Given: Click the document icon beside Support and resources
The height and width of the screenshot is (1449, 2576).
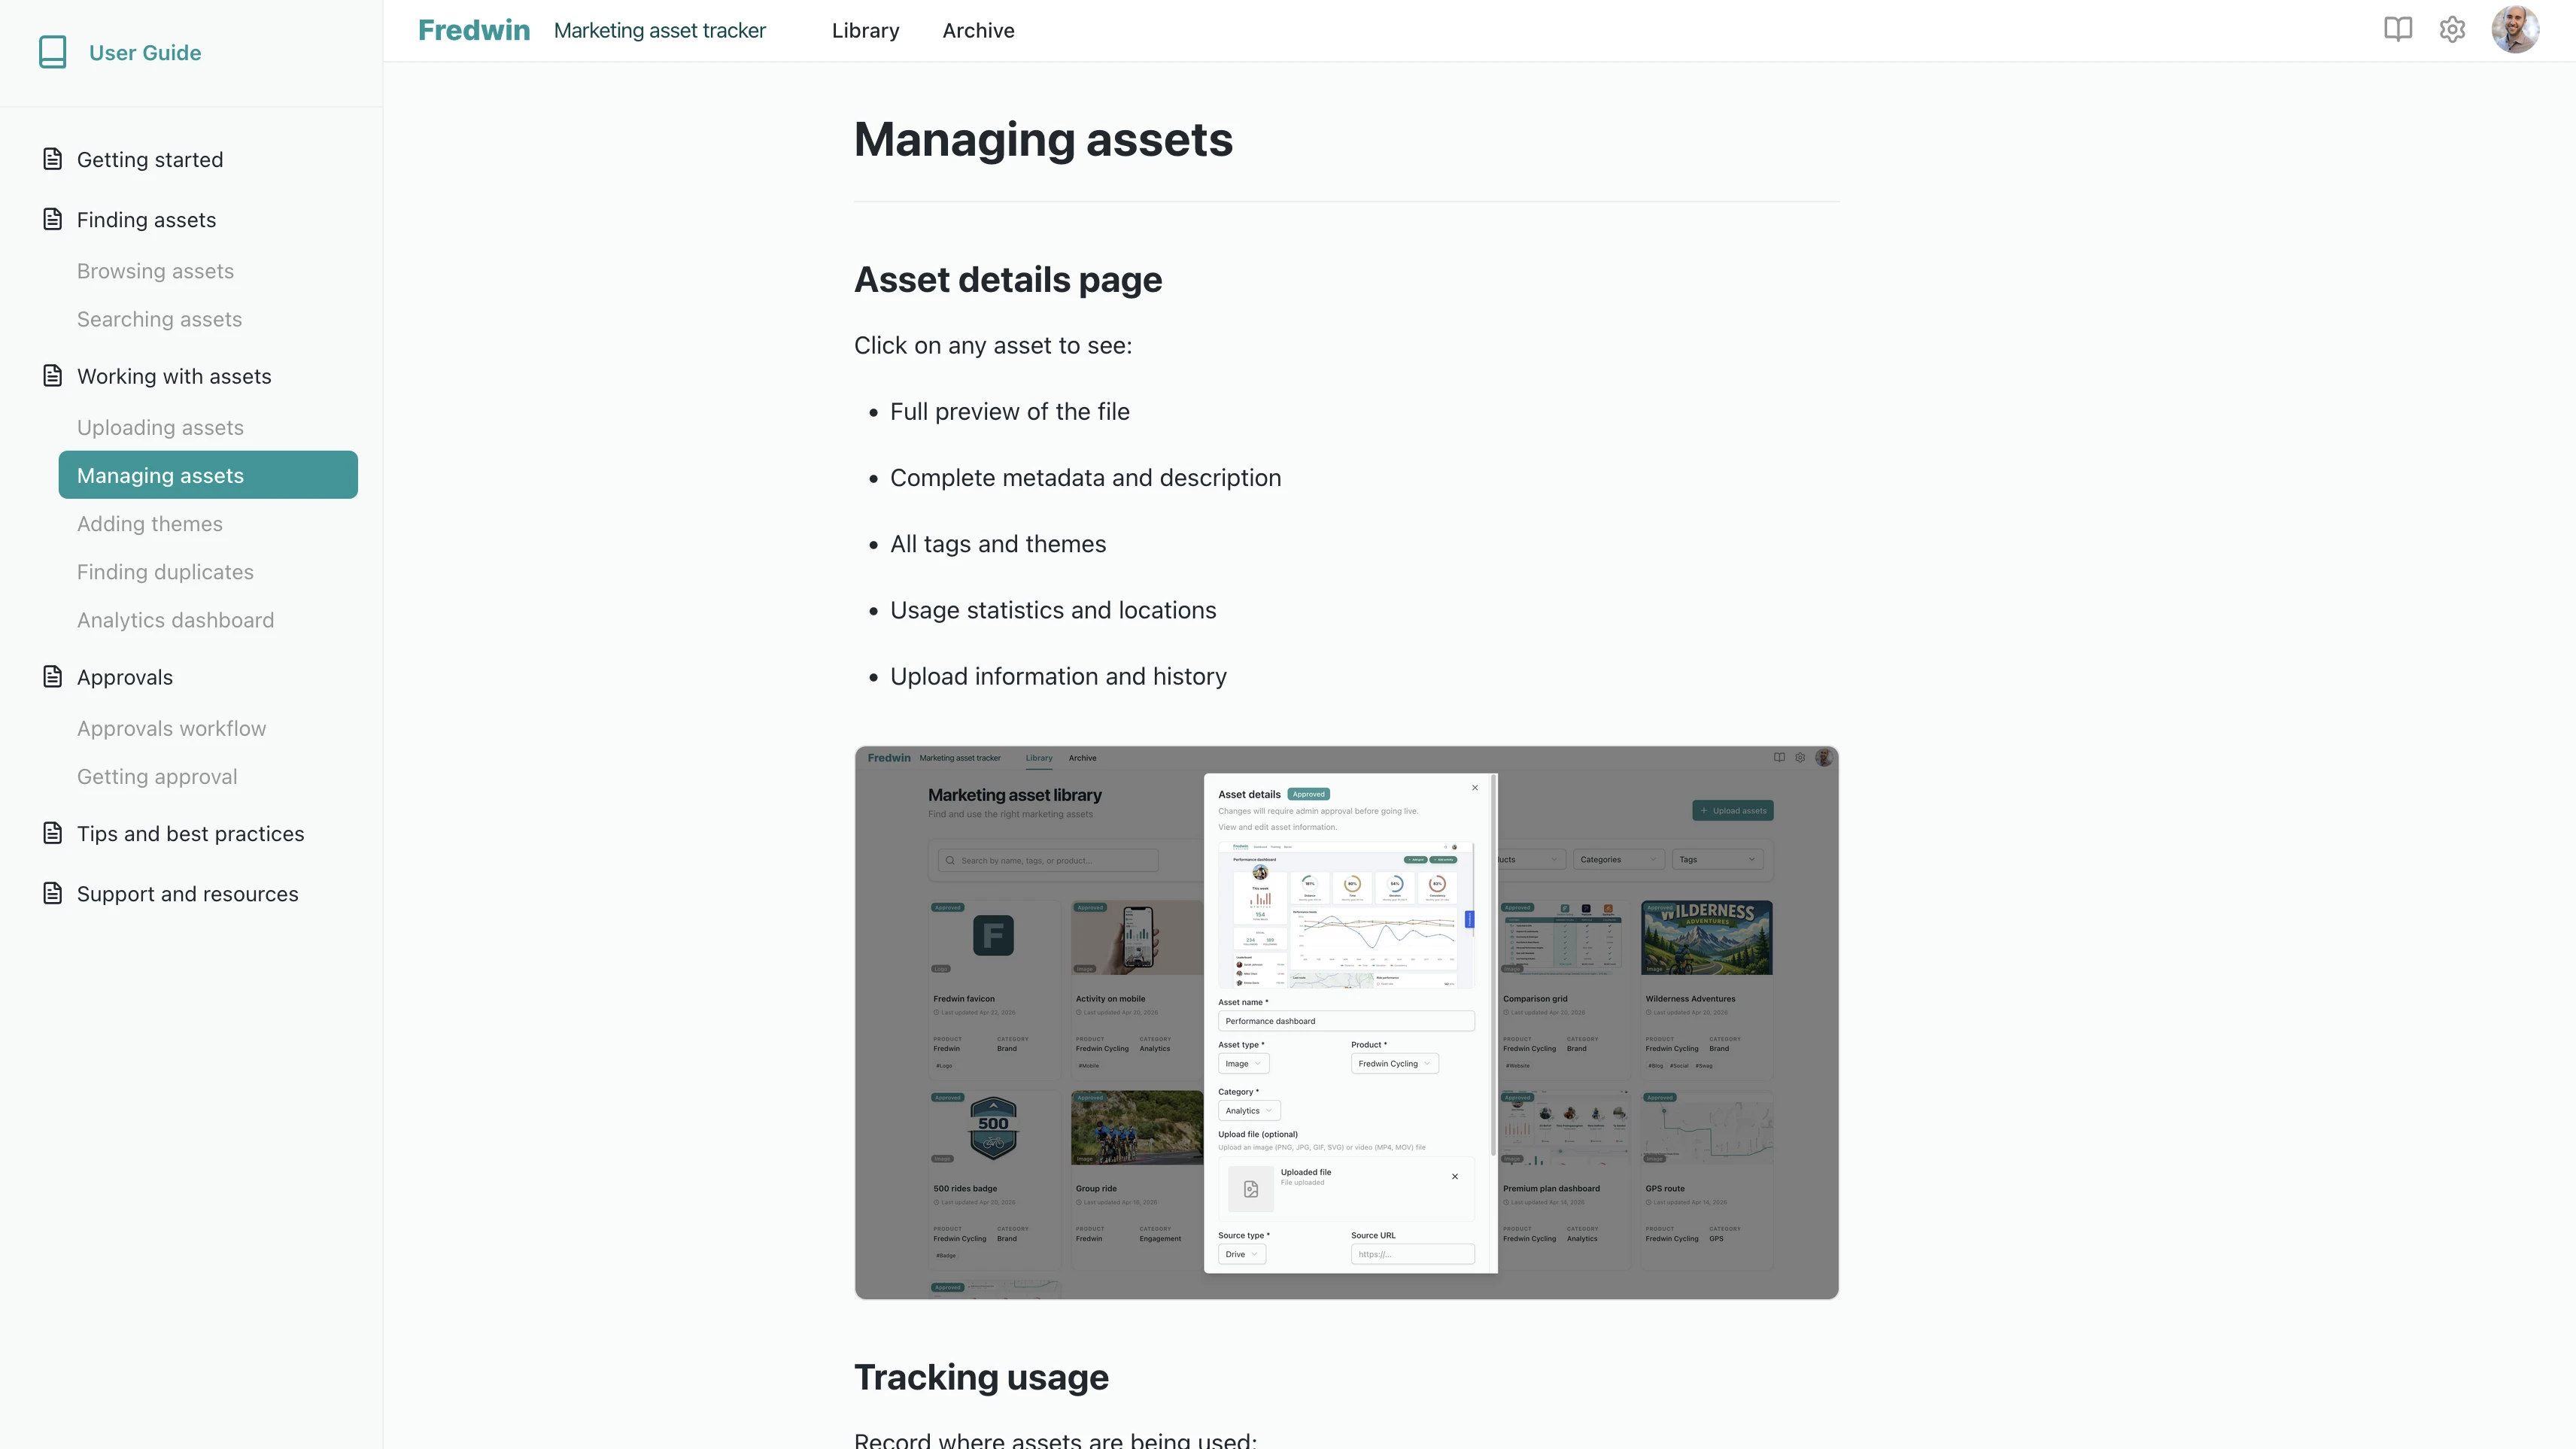Looking at the screenshot, I should tap(53, 893).
